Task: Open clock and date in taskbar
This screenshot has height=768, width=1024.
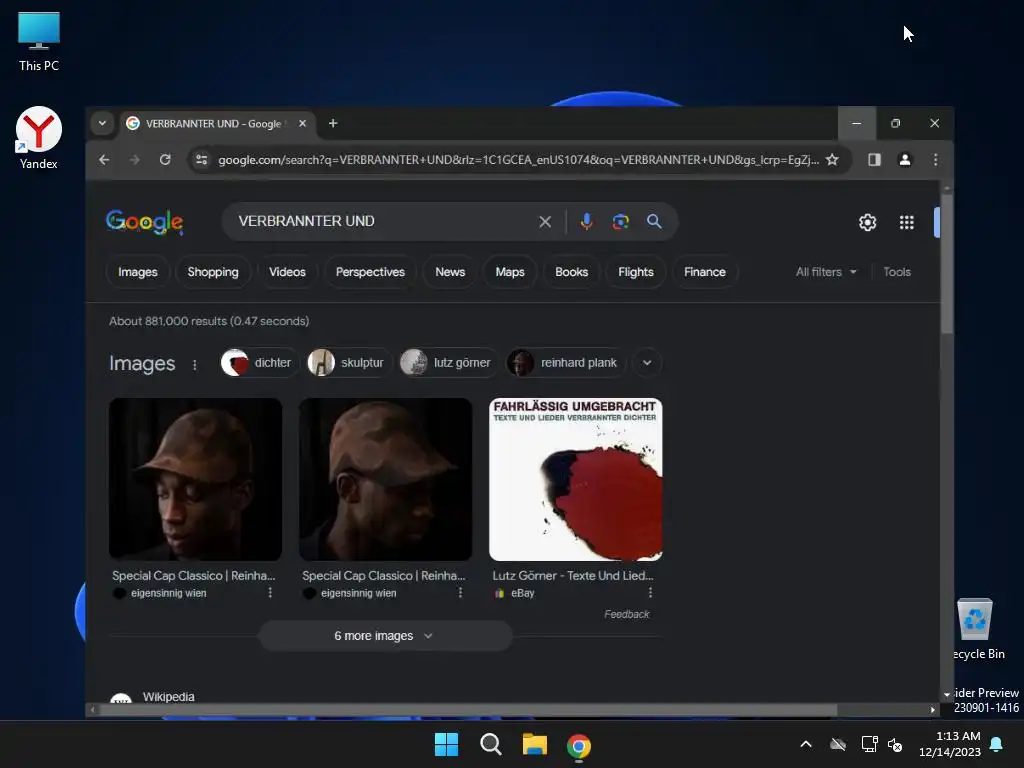Action: point(950,744)
